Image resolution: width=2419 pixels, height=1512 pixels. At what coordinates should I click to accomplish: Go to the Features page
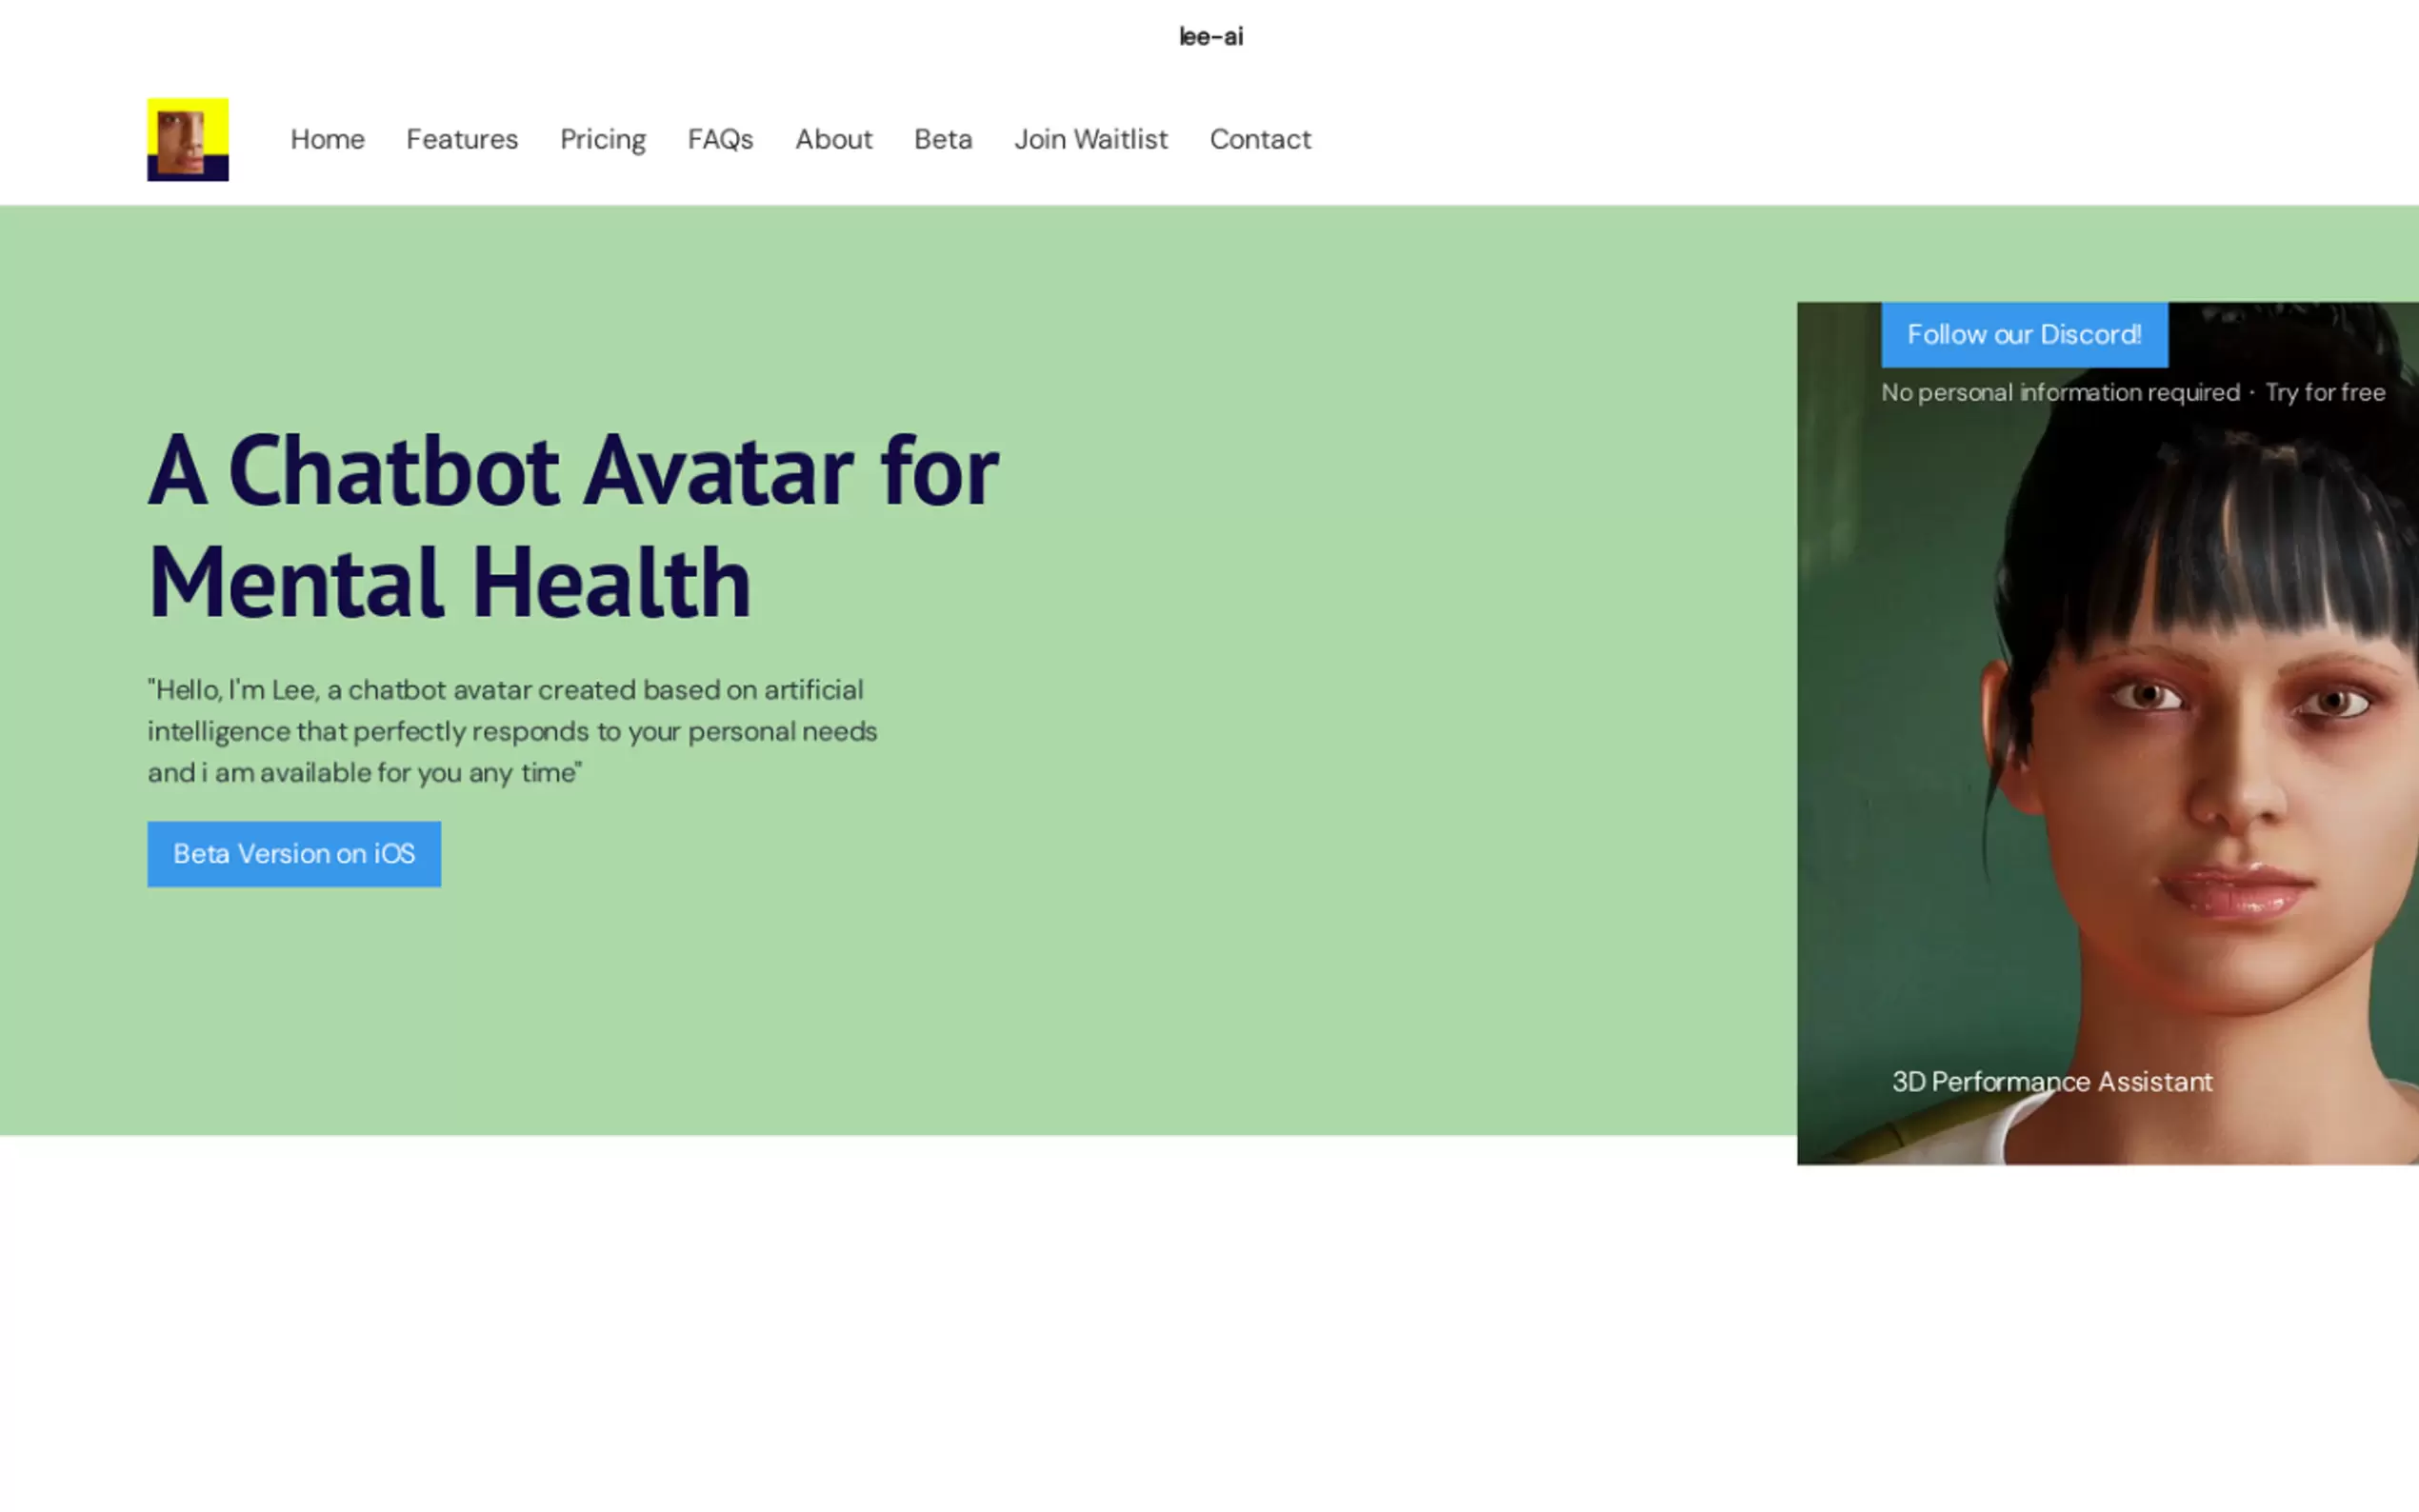(461, 139)
